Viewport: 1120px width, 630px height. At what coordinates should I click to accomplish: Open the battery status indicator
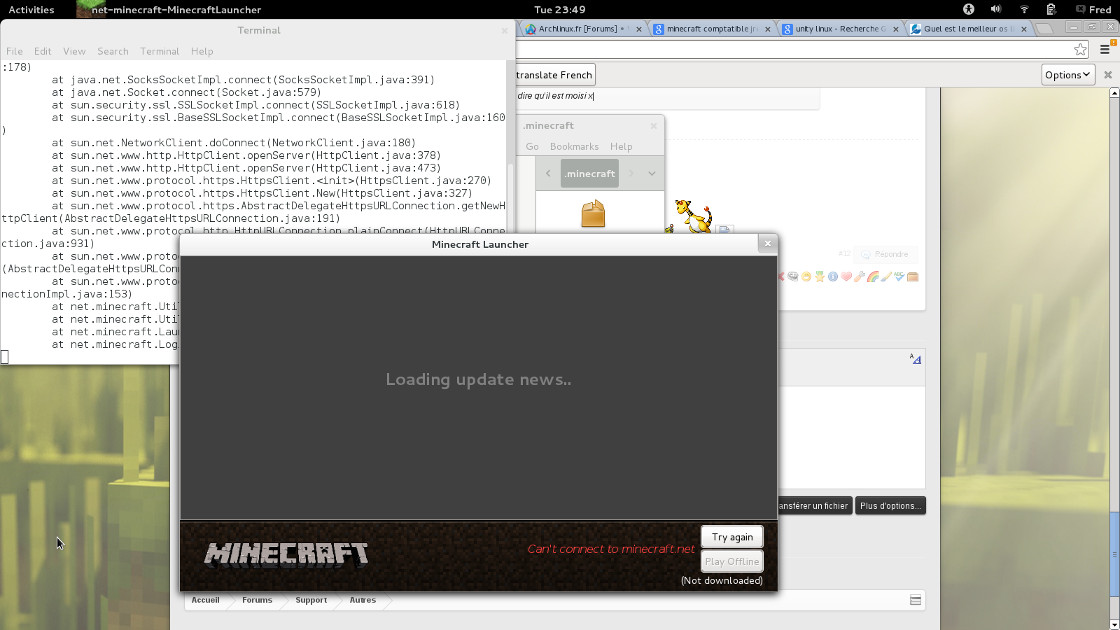click(1051, 9)
